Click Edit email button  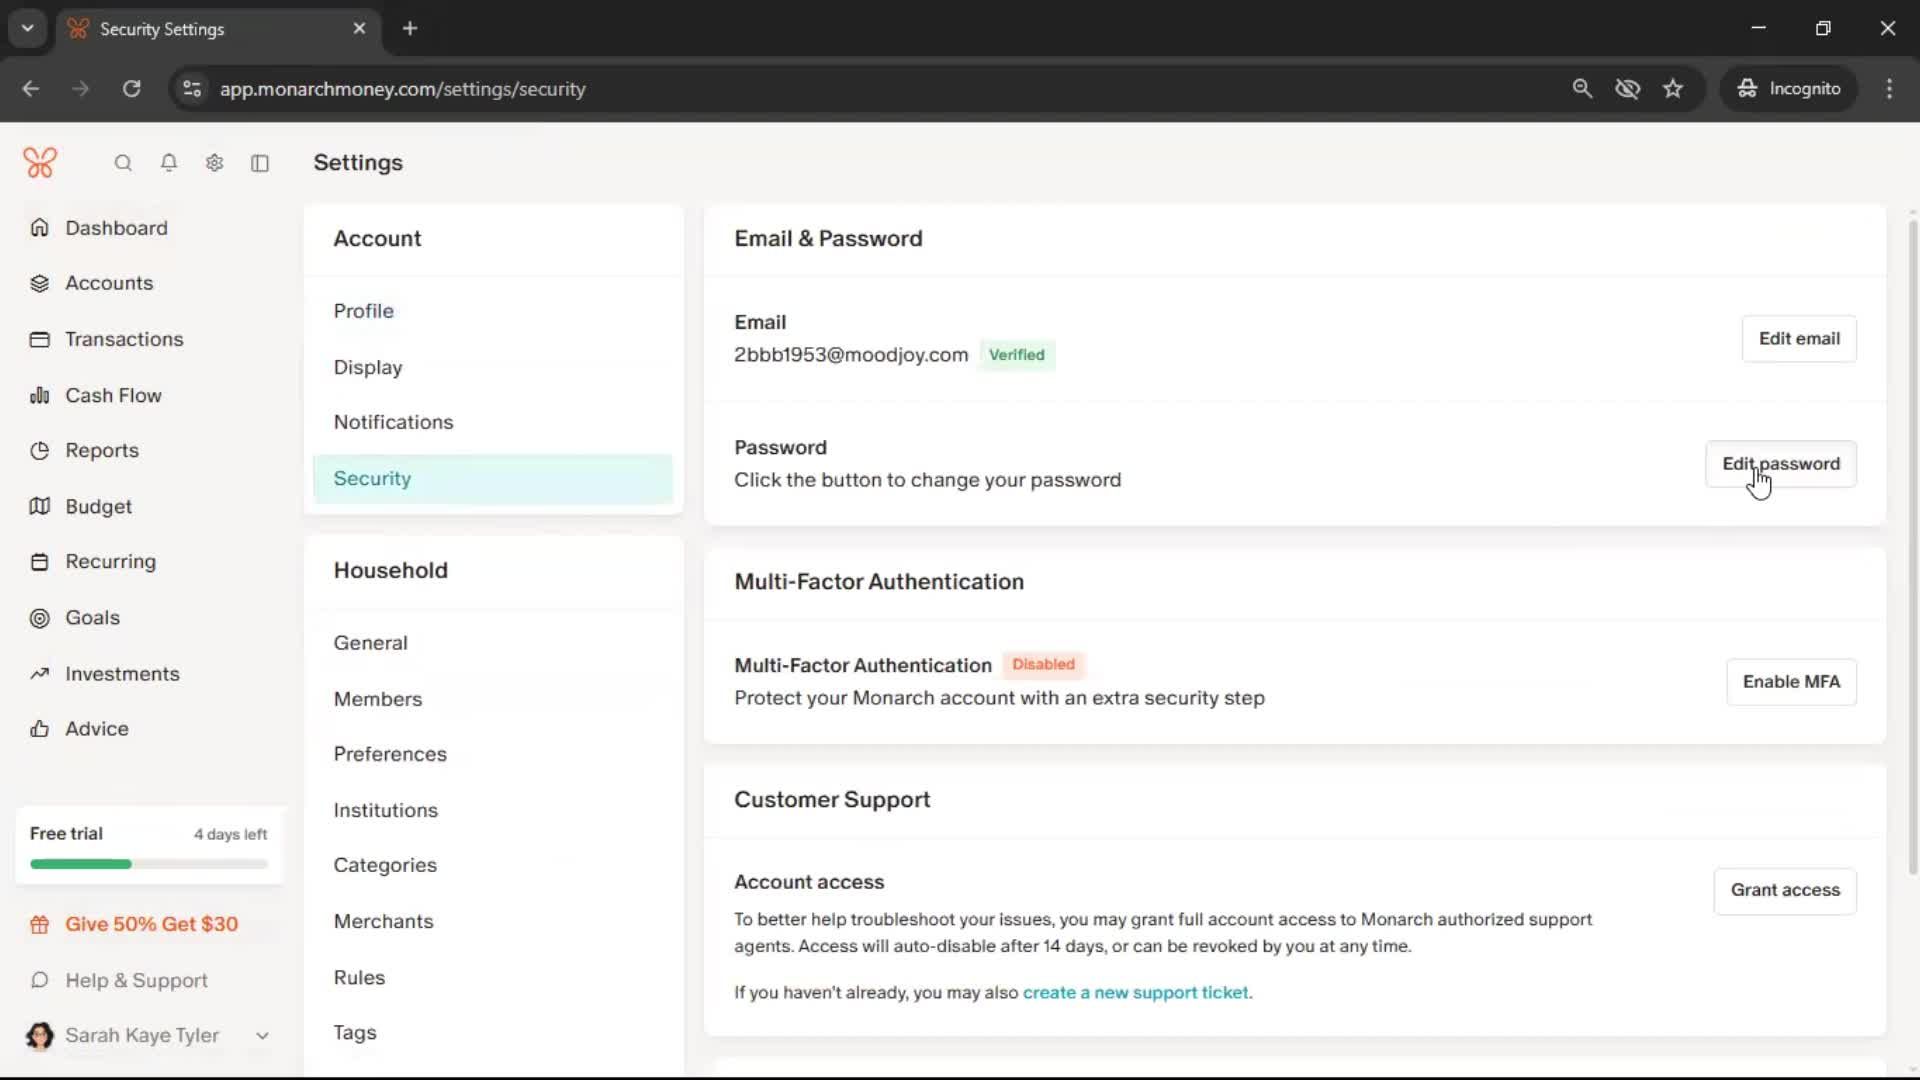[1798, 338]
